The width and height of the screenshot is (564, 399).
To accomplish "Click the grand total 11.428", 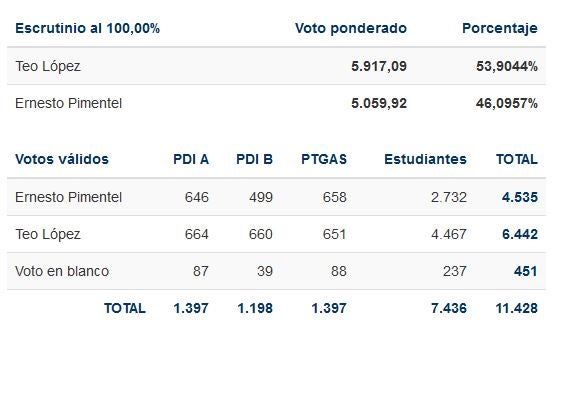I will point(517,308).
